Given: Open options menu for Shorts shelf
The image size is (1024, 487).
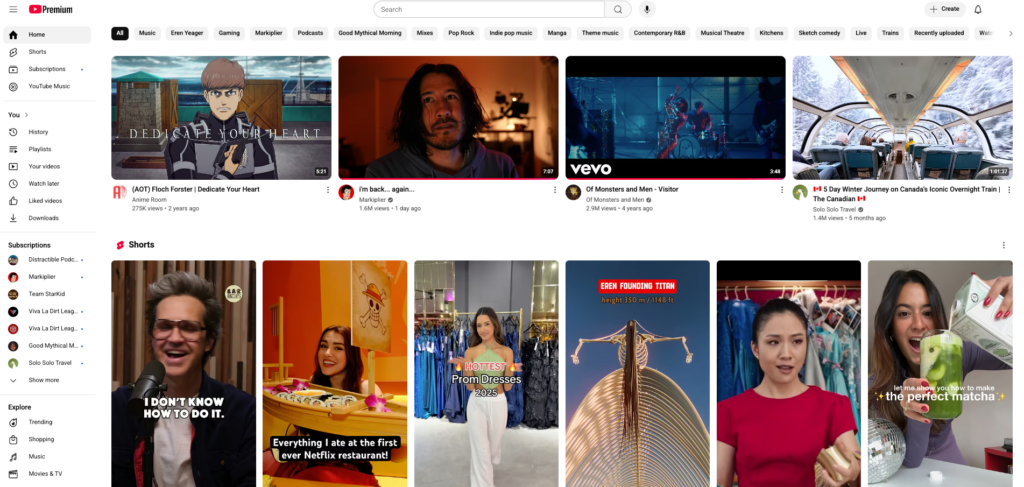Looking at the screenshot, I should click(x=1004, y=245).
